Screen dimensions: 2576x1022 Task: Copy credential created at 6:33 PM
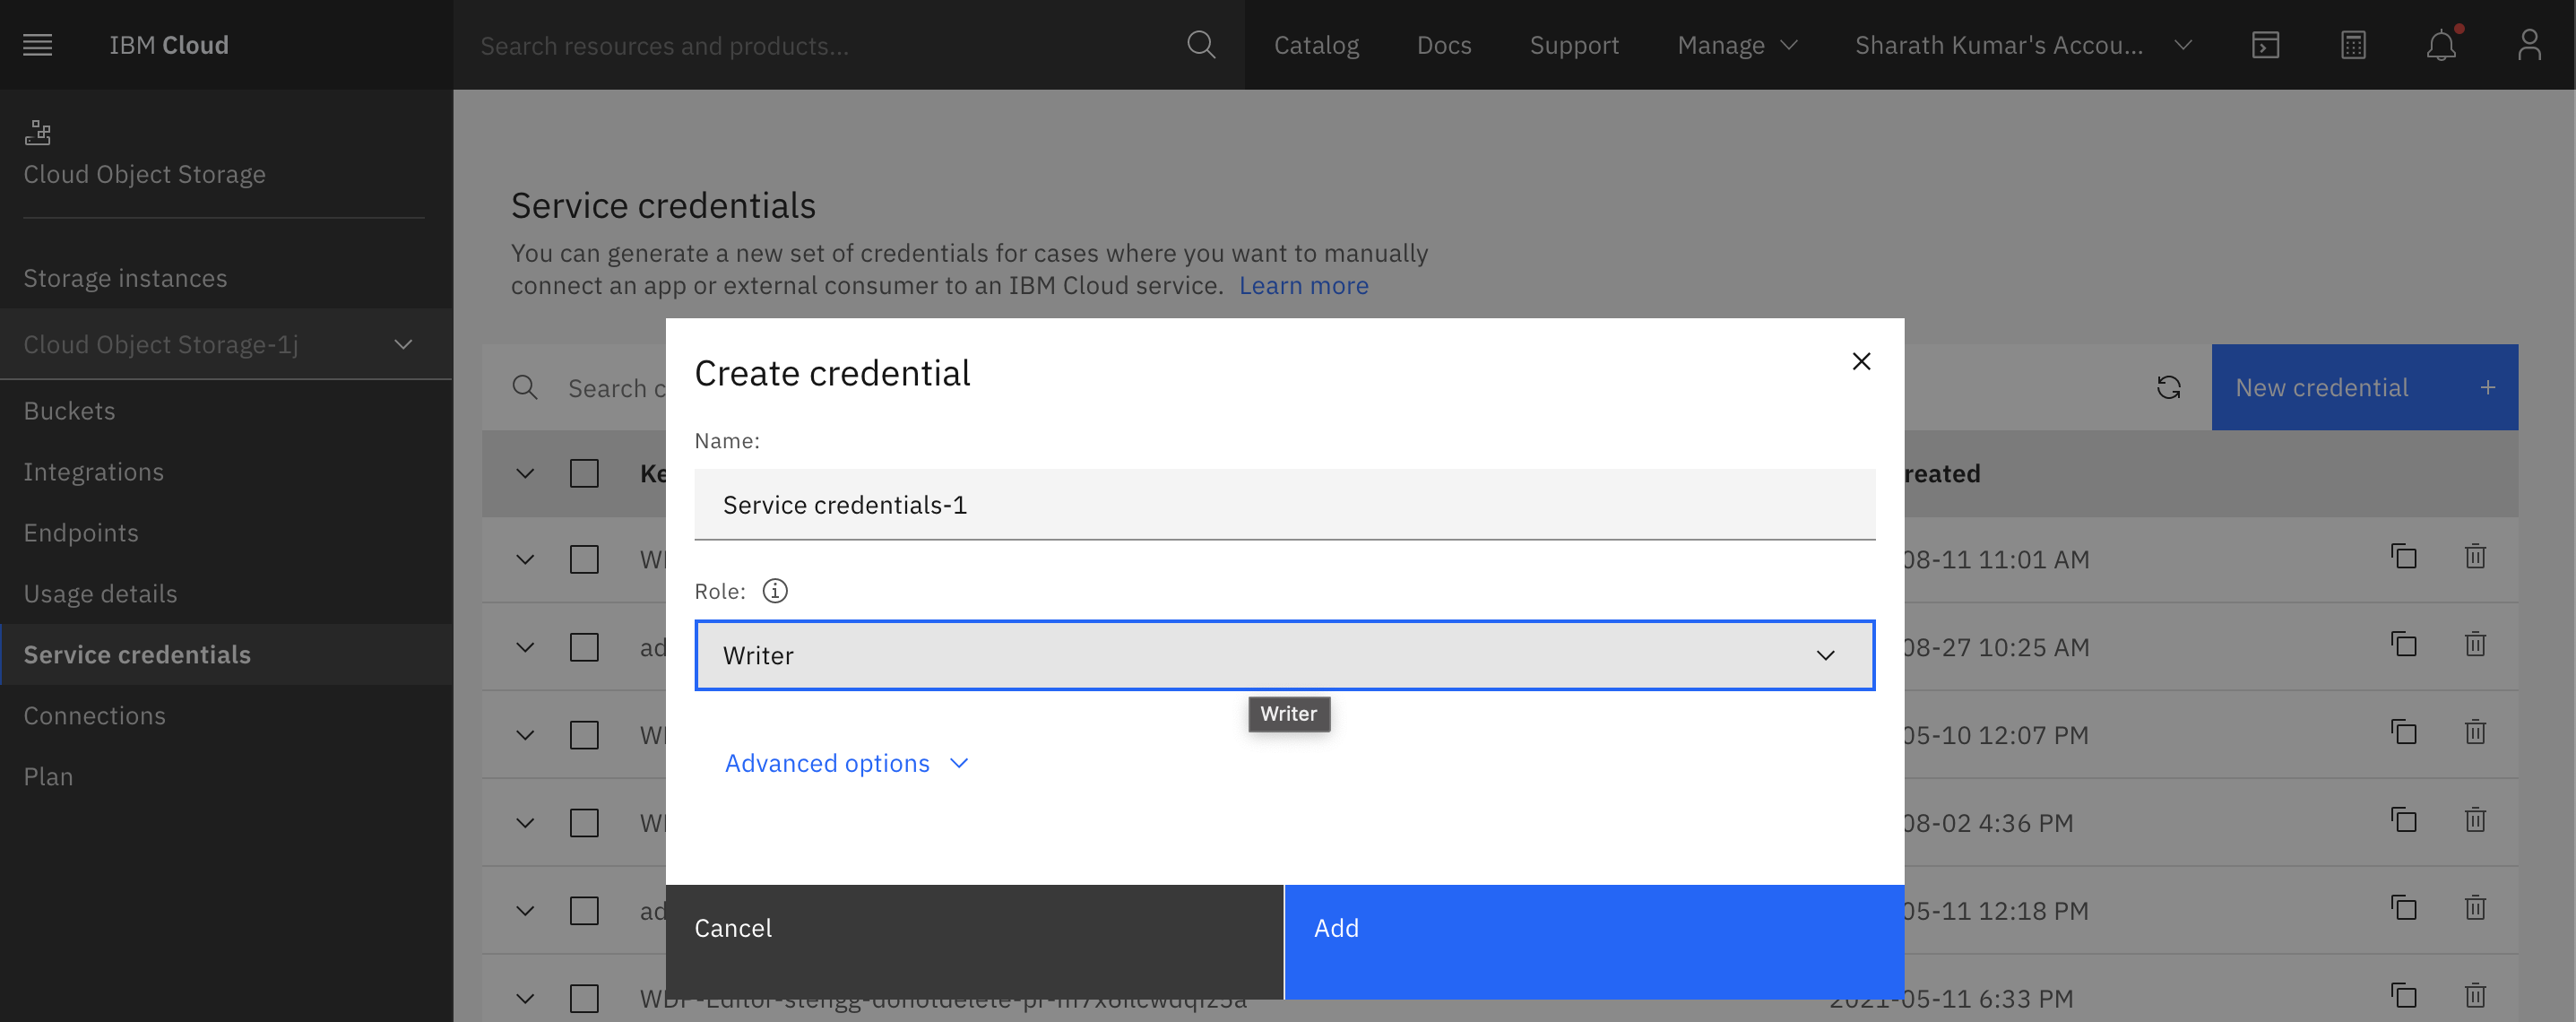coord(2404,997)
